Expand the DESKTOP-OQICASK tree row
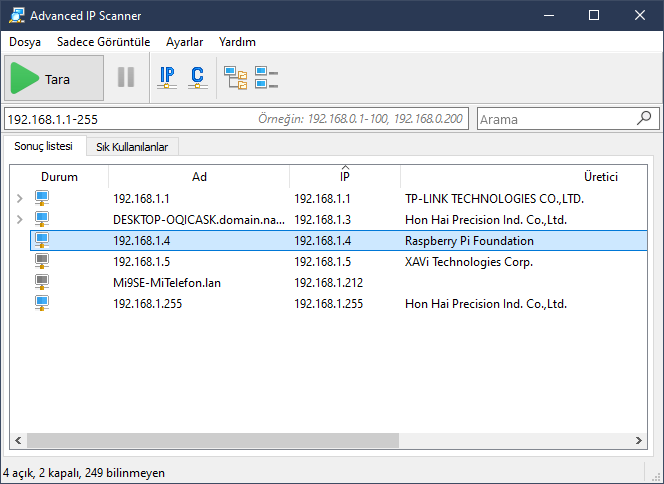The image size is (664, 484). (x=19, y=219)
